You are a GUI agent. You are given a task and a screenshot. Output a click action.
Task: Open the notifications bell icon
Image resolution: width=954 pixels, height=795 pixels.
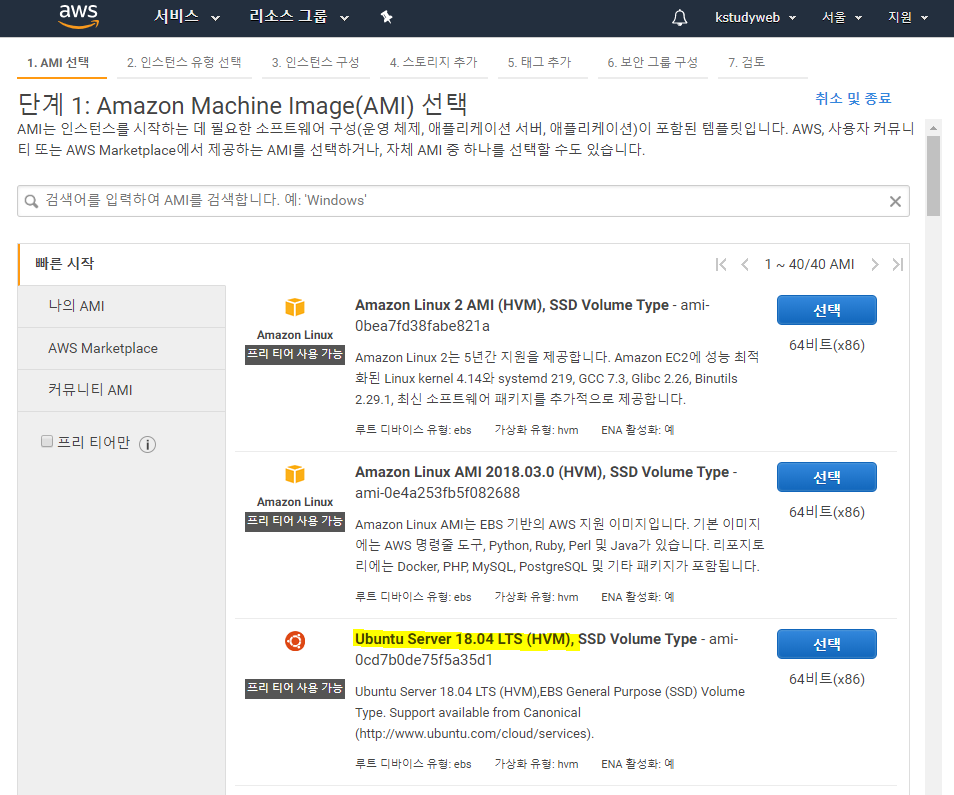680,18
